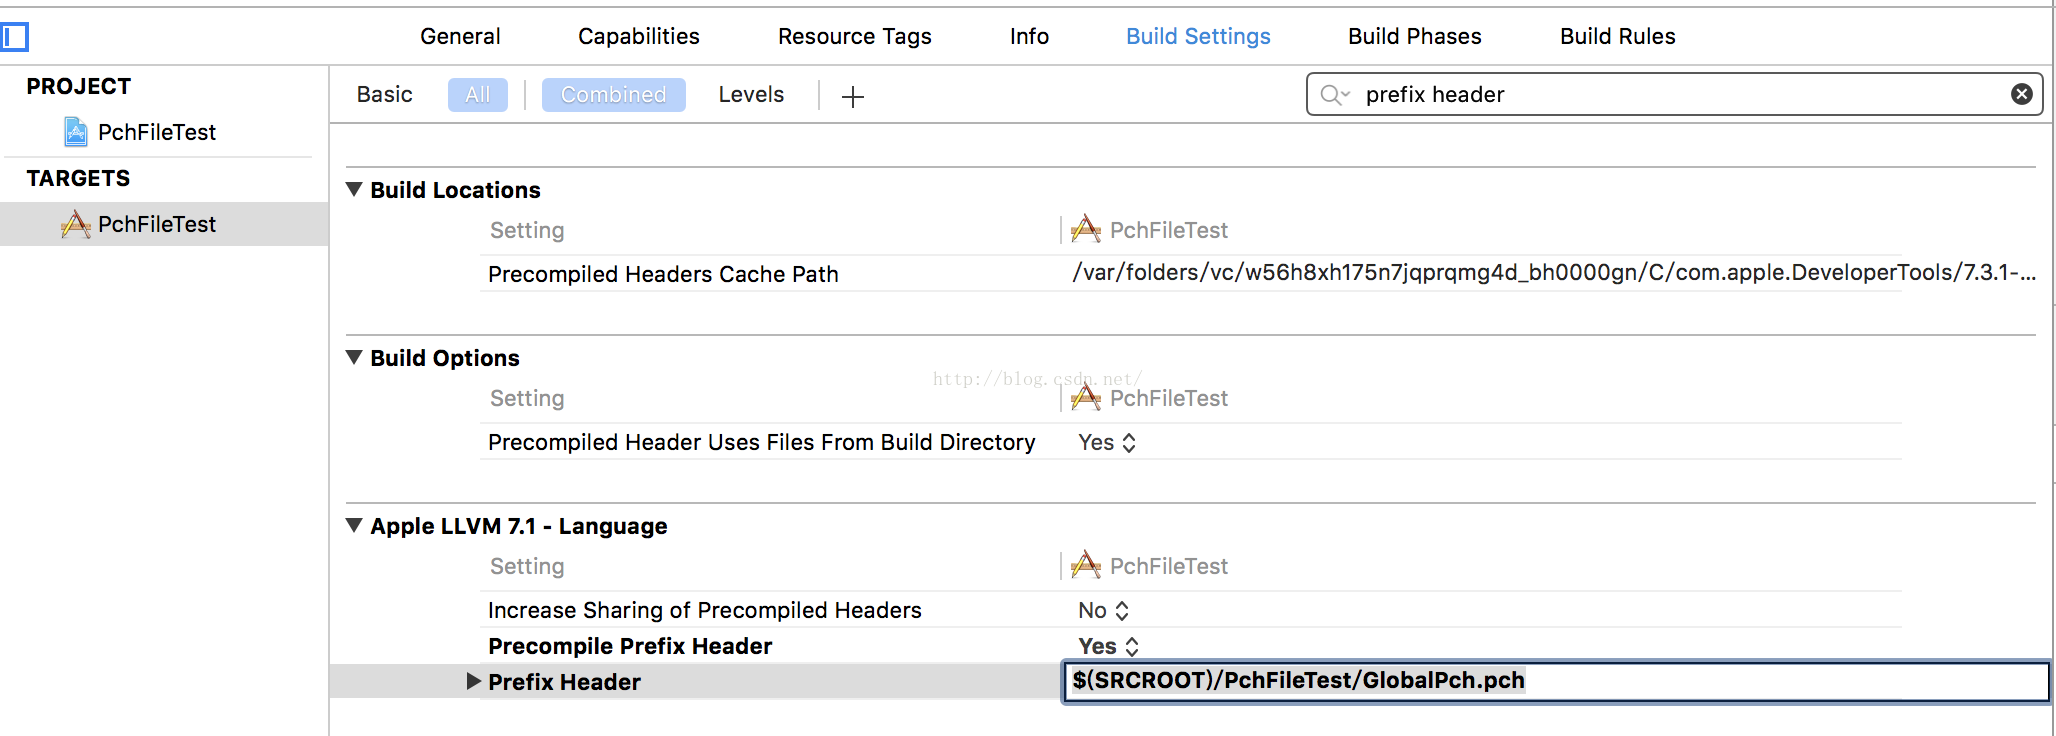
Task: Select Precompiled Headers Cache Path setting
Action: click(663, 274)
